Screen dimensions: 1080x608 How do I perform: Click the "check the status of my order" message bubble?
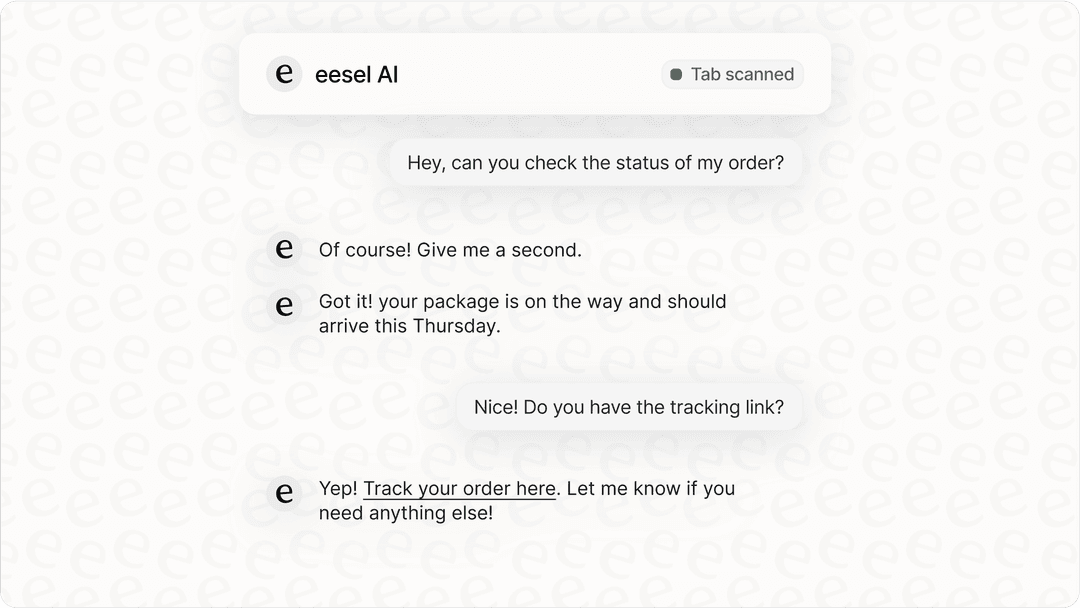(596, 162)
